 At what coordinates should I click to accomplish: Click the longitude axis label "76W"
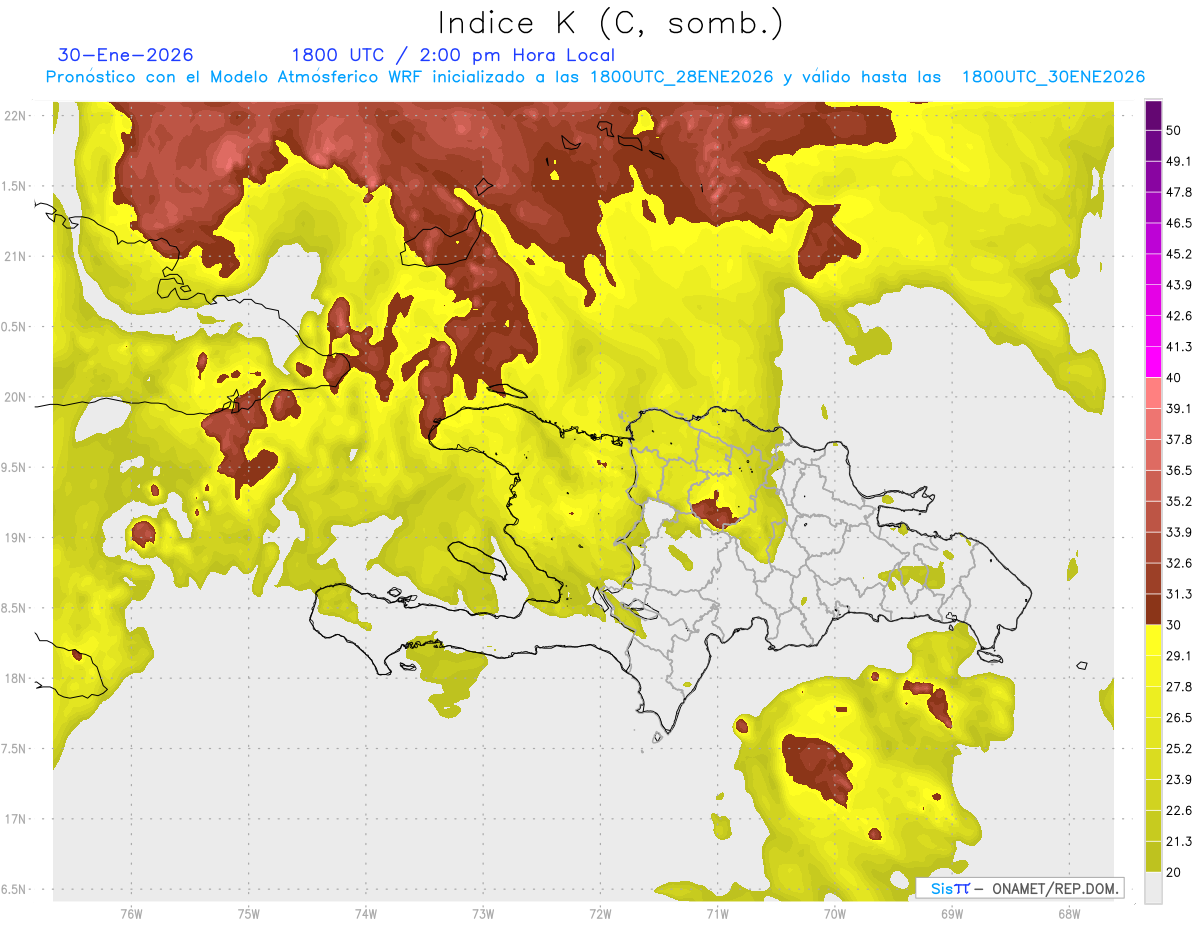pos(131,914)
